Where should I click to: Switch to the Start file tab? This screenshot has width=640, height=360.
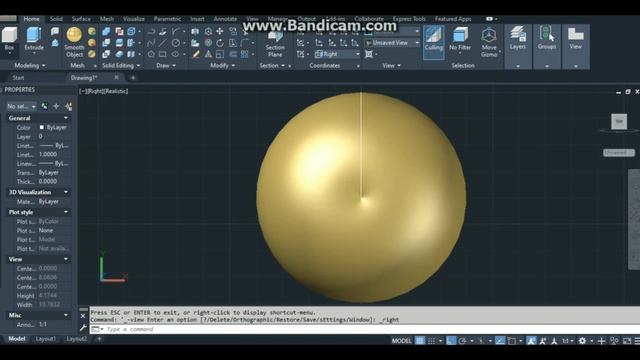pos(18,78)
